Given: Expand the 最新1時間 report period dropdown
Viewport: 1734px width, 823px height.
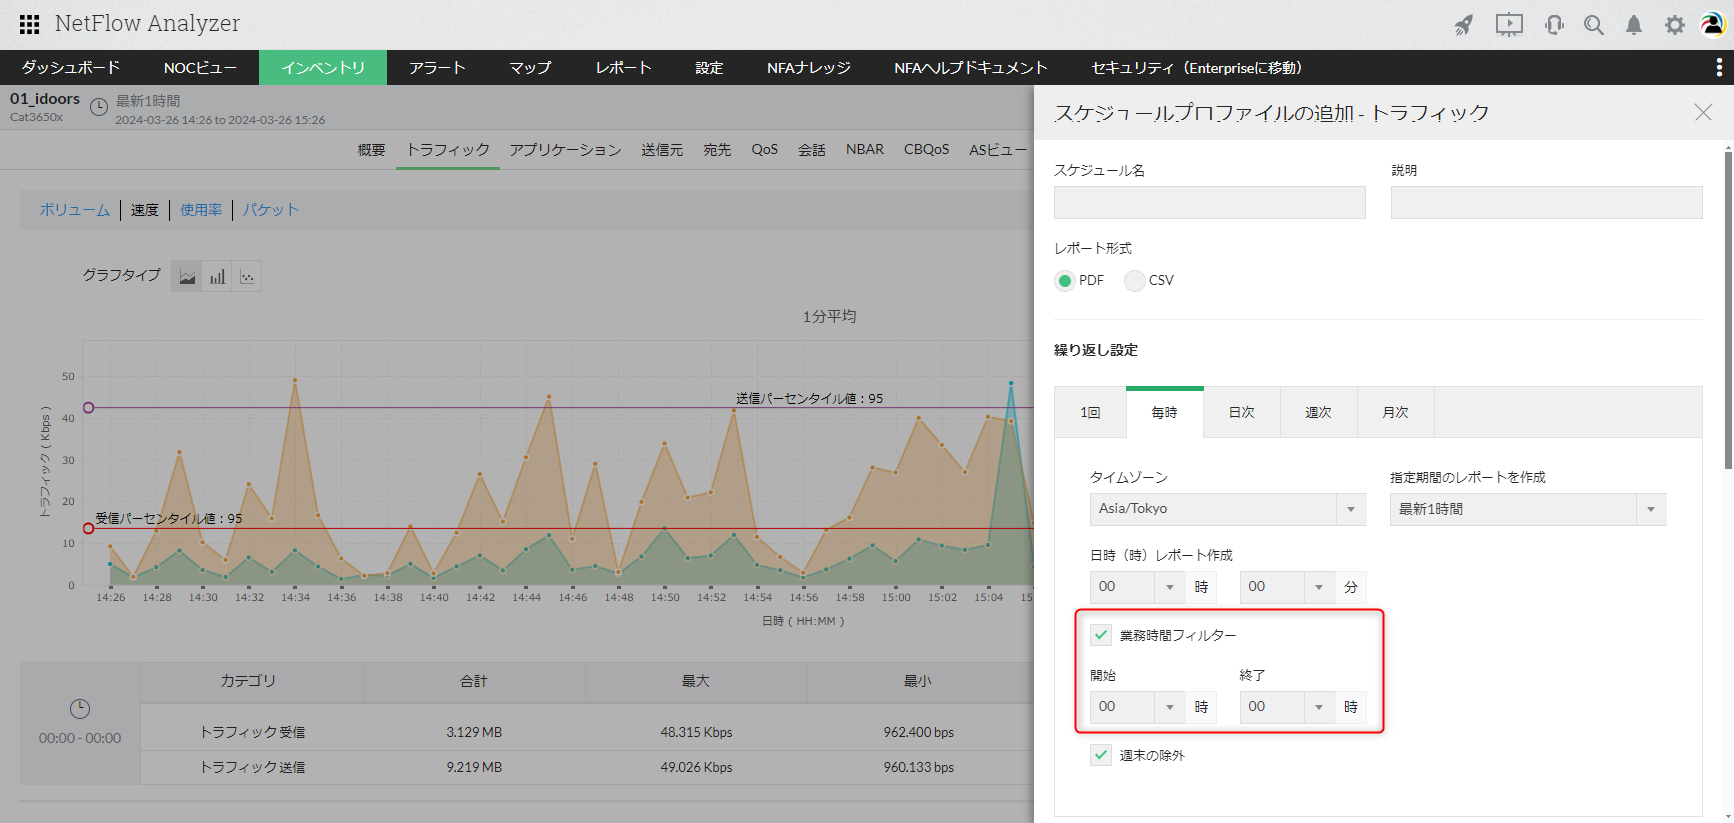Looking at the screenshot, I should click(1527, 509).
